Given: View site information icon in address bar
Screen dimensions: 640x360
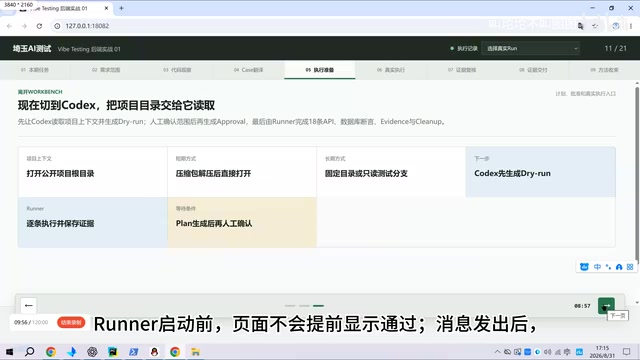Looking at the screenshot, I should tap(57, 26).
